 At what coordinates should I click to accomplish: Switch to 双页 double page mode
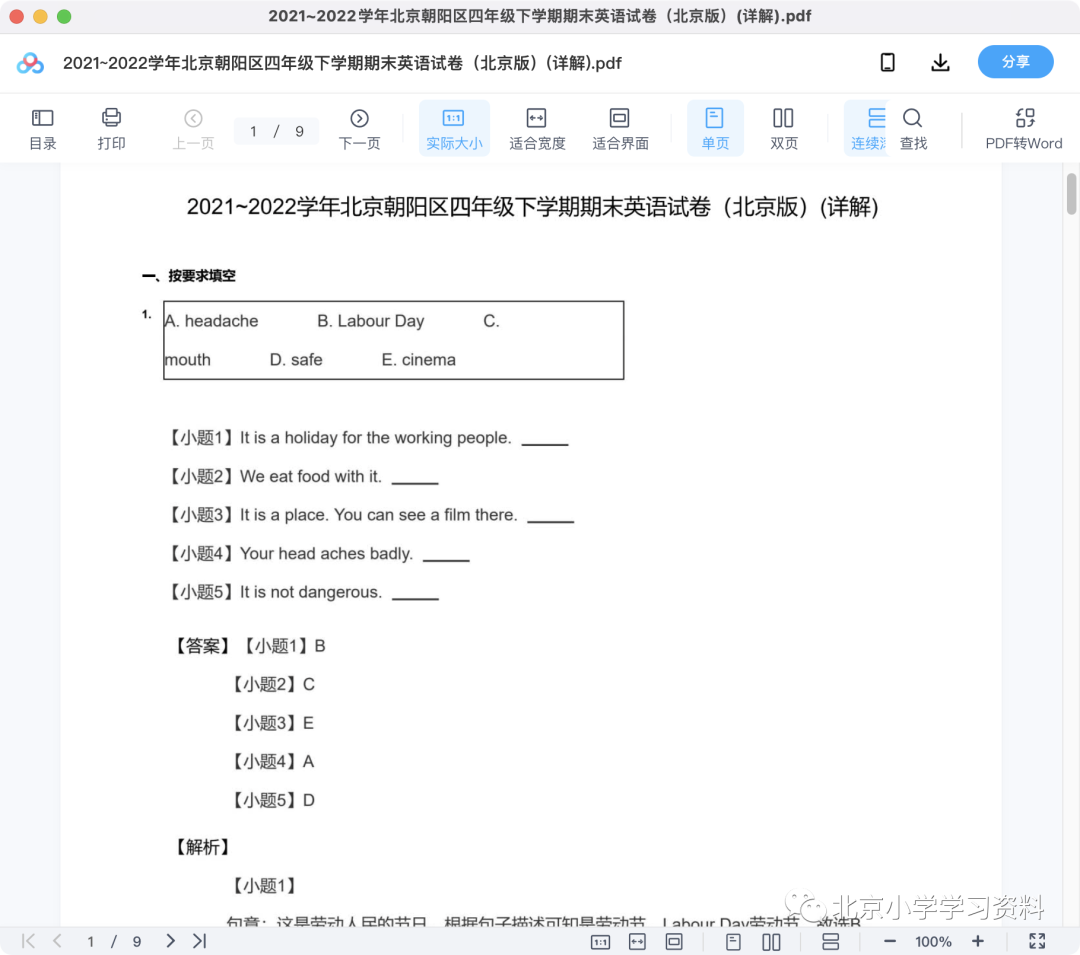click(783, 129)
